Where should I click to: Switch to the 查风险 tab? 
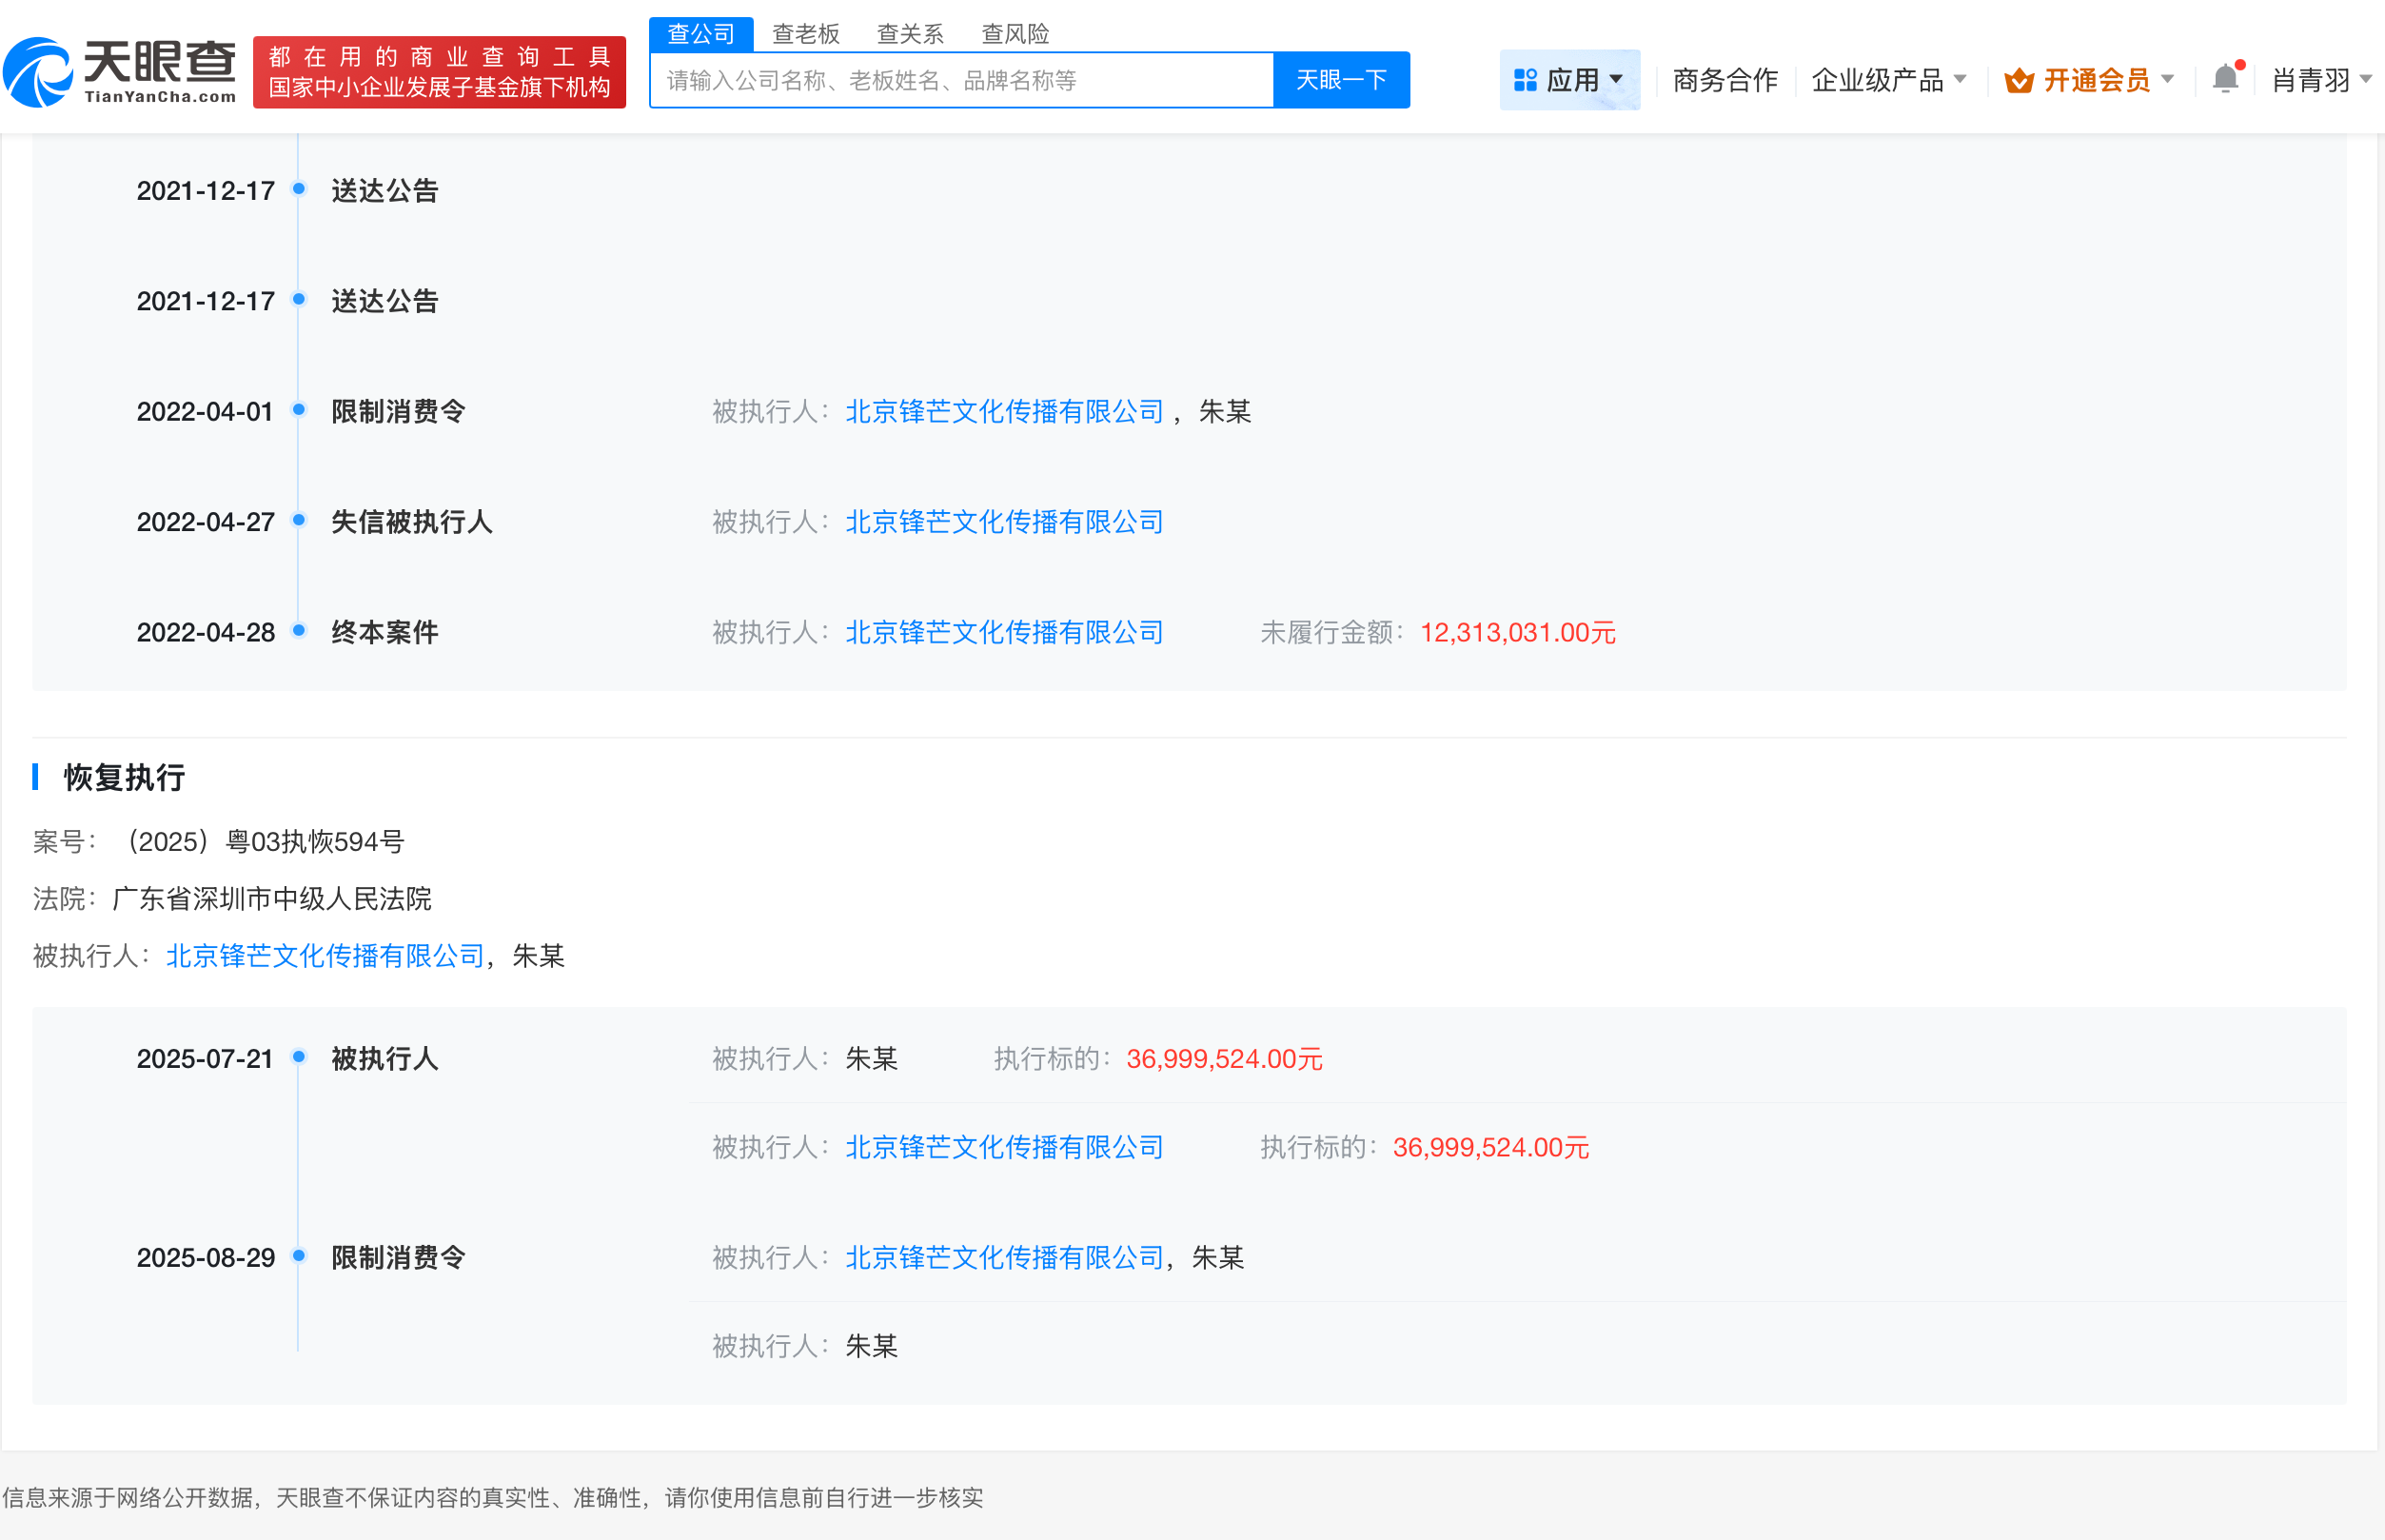tap(1014, 34)
